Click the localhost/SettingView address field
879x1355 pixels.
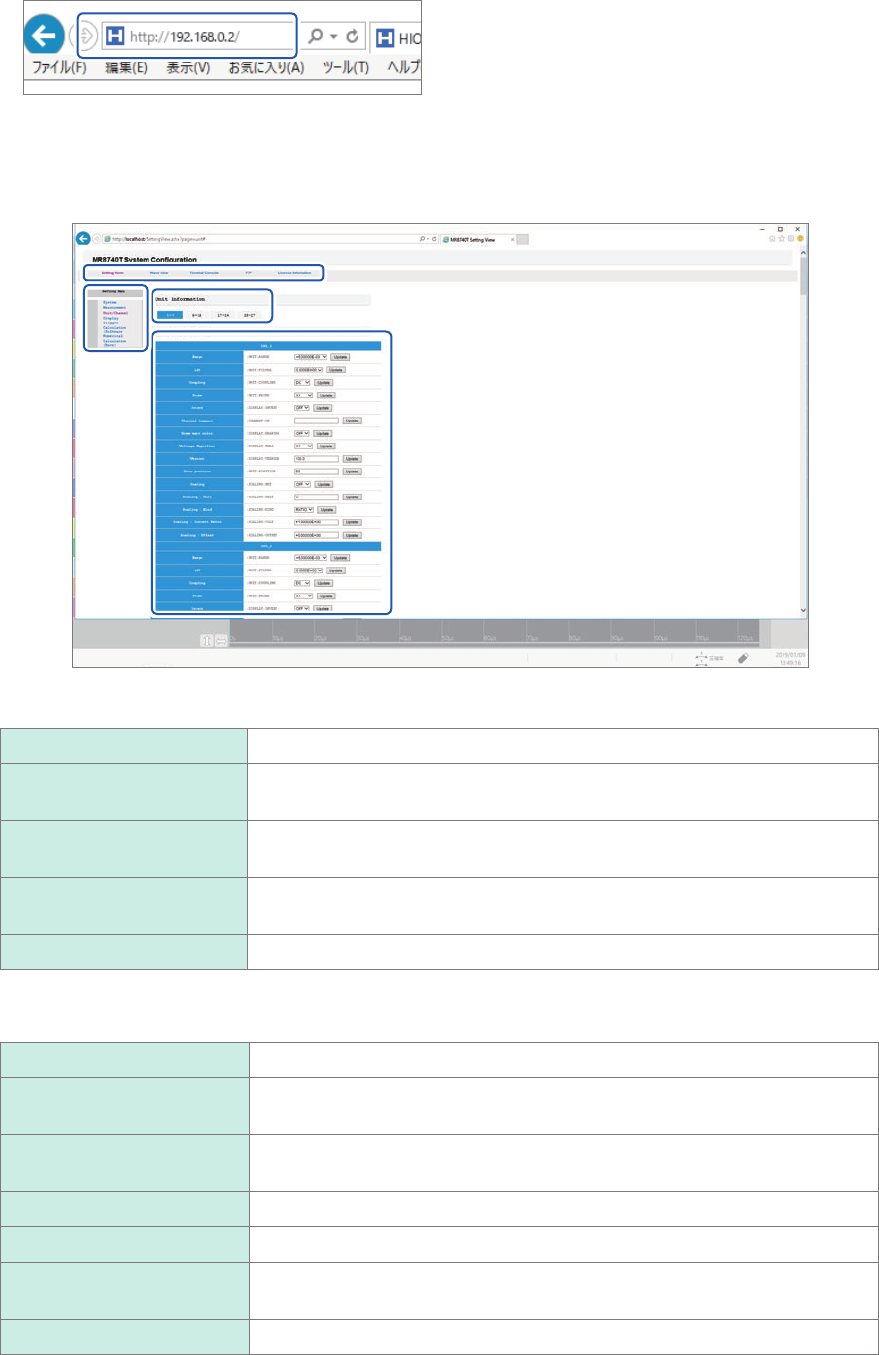(x=260, y=239)
